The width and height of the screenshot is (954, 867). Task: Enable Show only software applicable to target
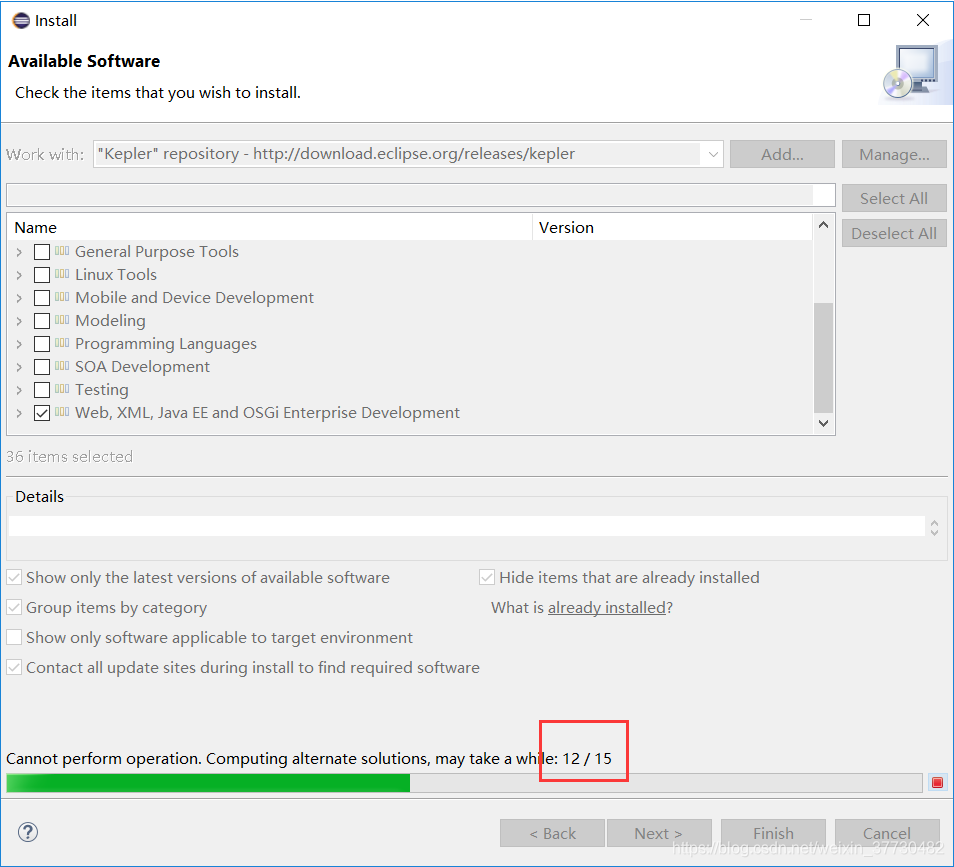[x=14, y=637]
